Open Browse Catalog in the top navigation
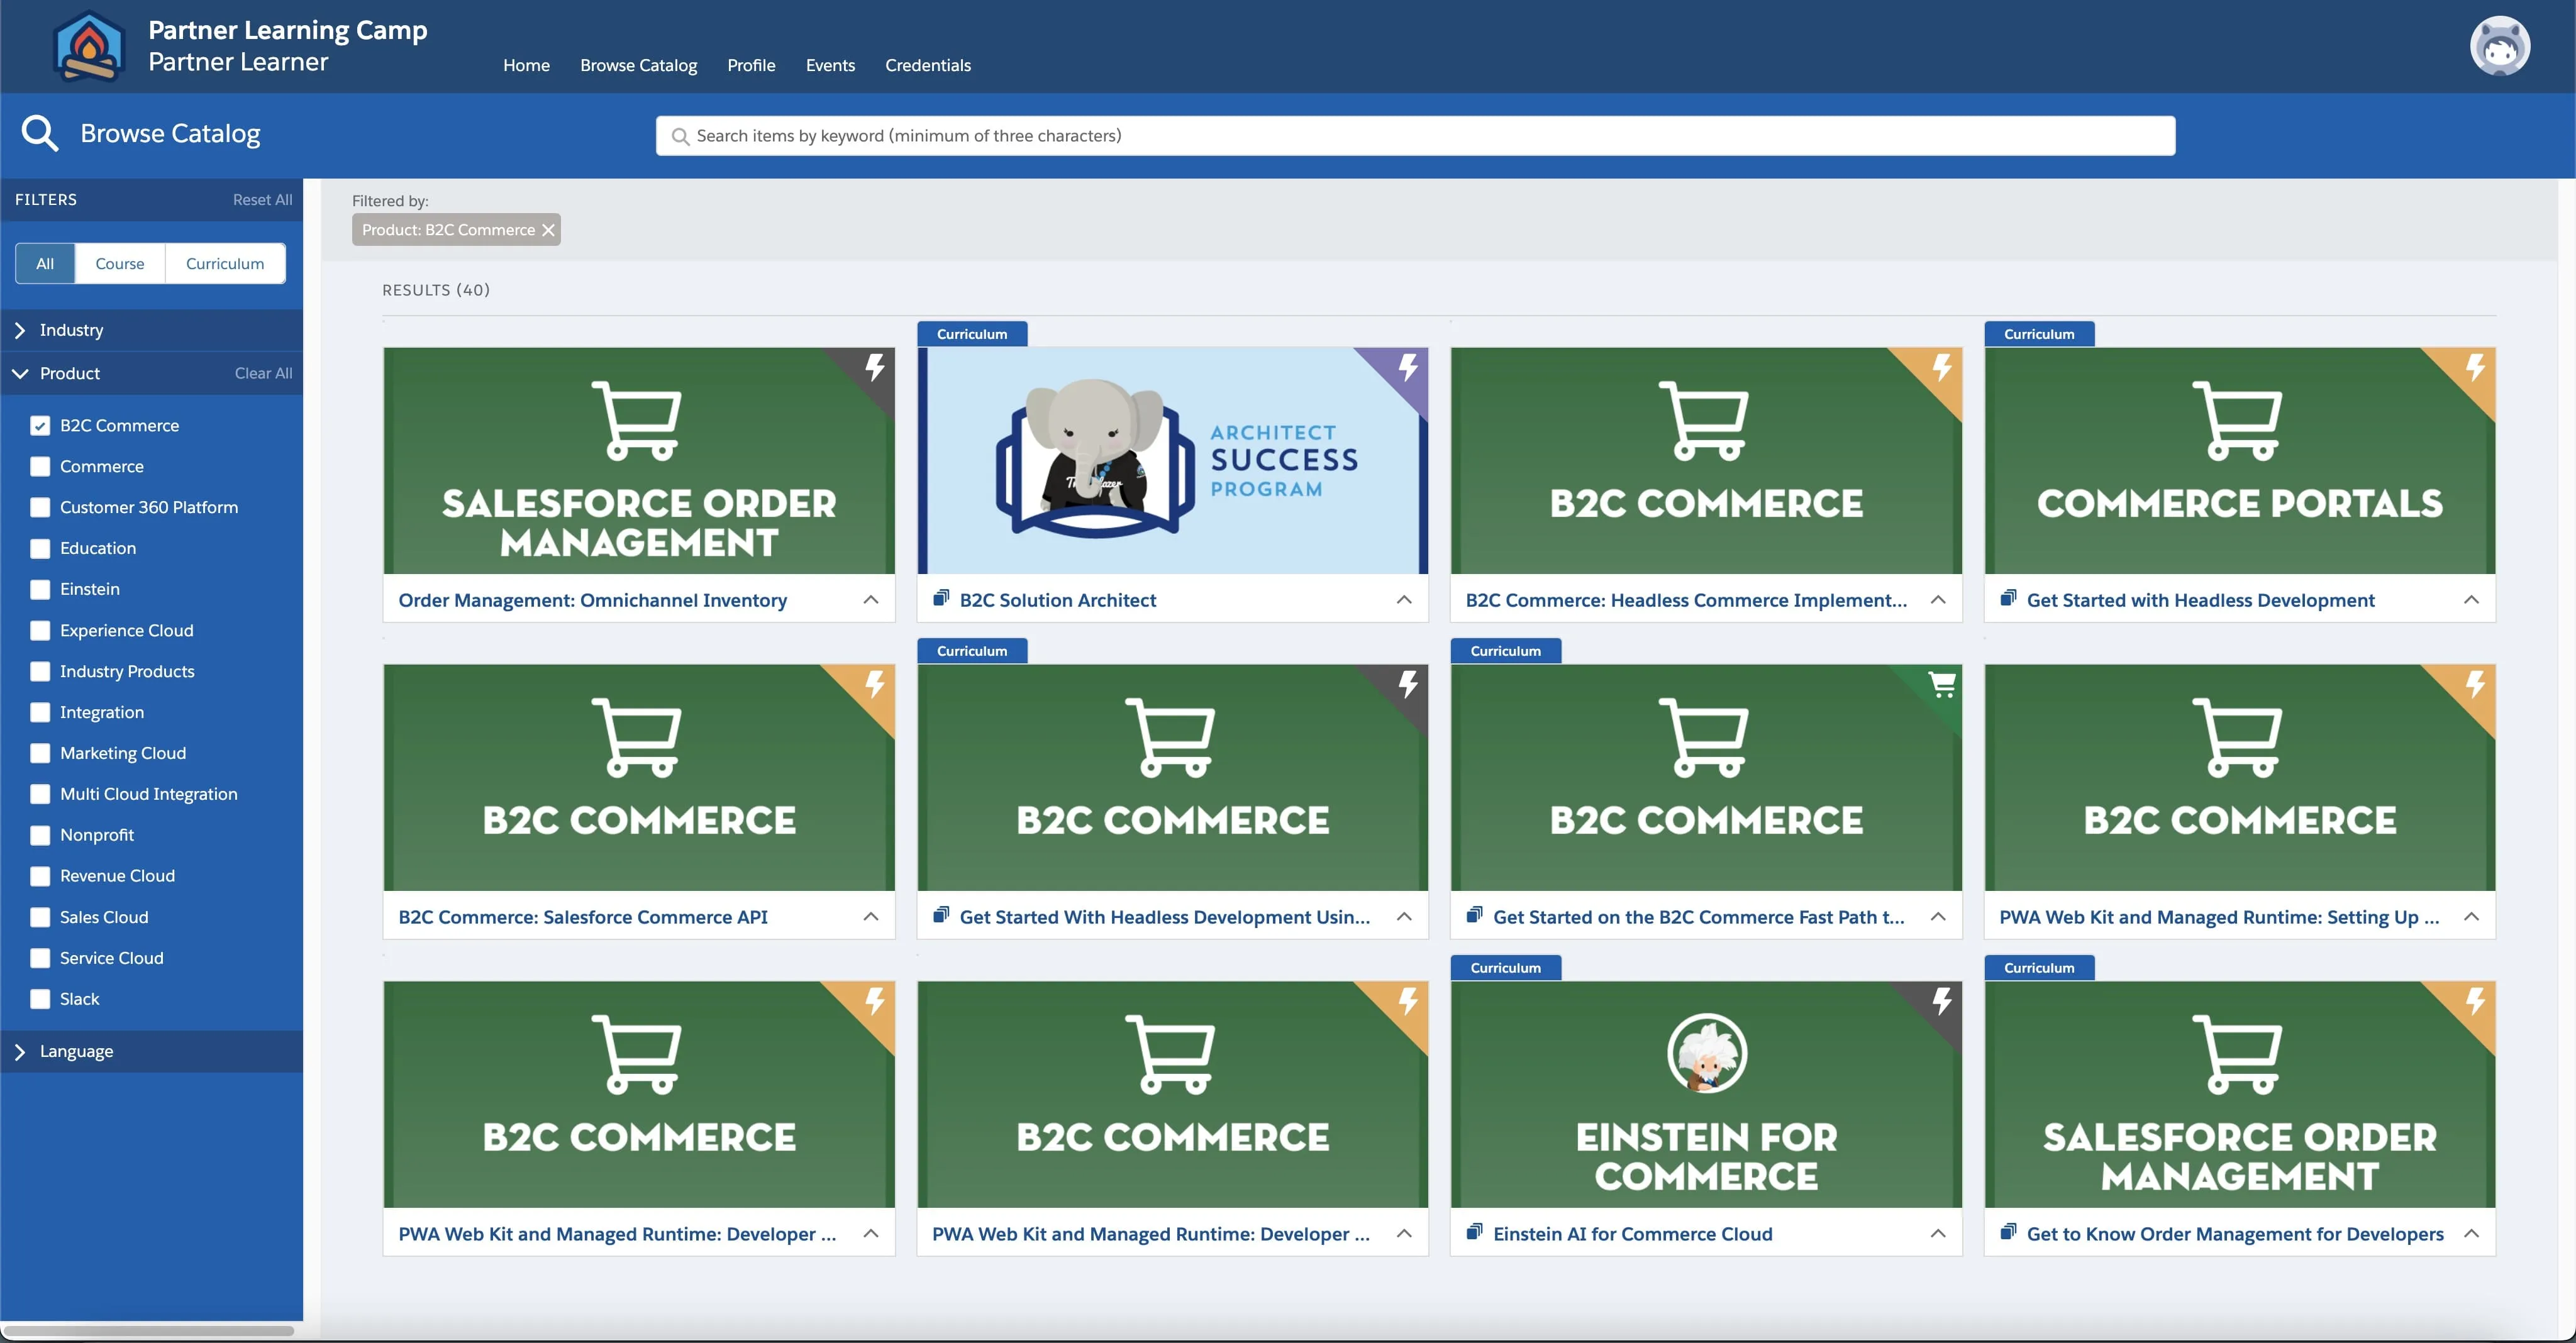 click(x=638, y=65)
